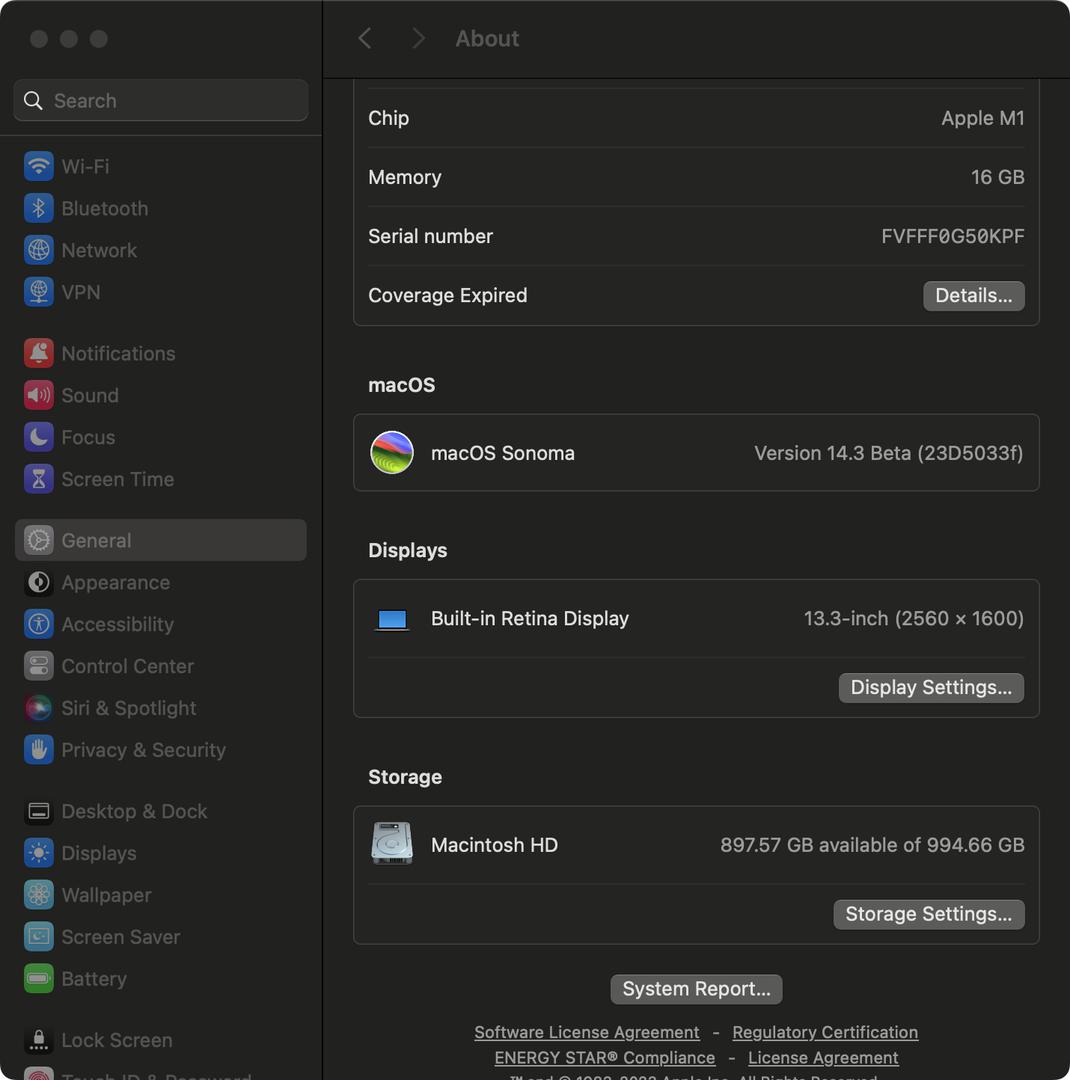This screenshot has width=1070, height=1080.
Task: Click the Storage section heading
Action: point(405,777)
